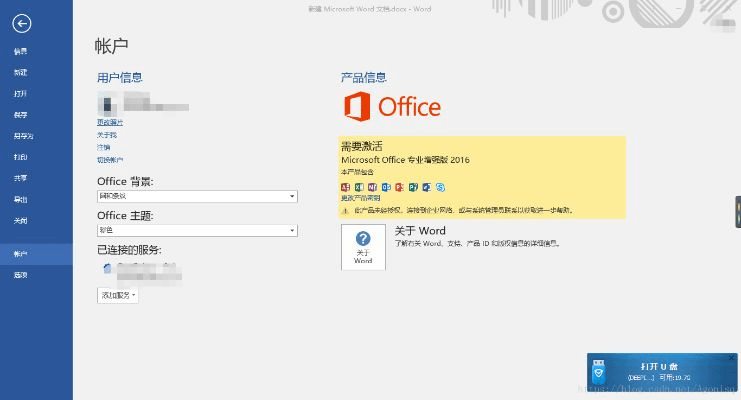
Task: Click the cloud icon under connected services
Action: click(107, 268)
